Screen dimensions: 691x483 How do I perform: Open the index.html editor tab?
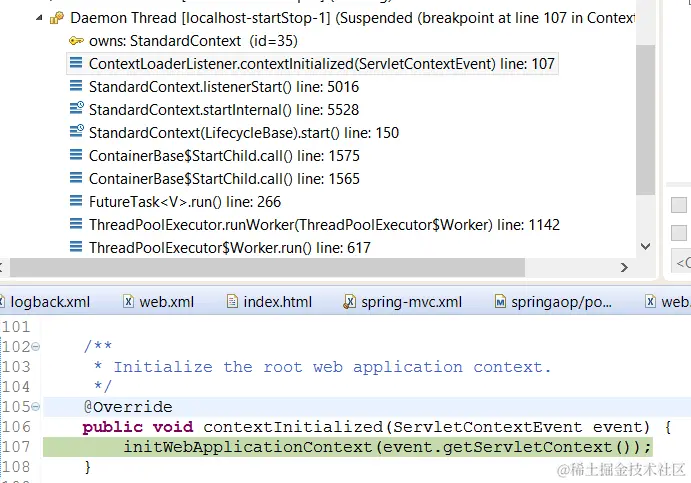[x=270, y=302]
